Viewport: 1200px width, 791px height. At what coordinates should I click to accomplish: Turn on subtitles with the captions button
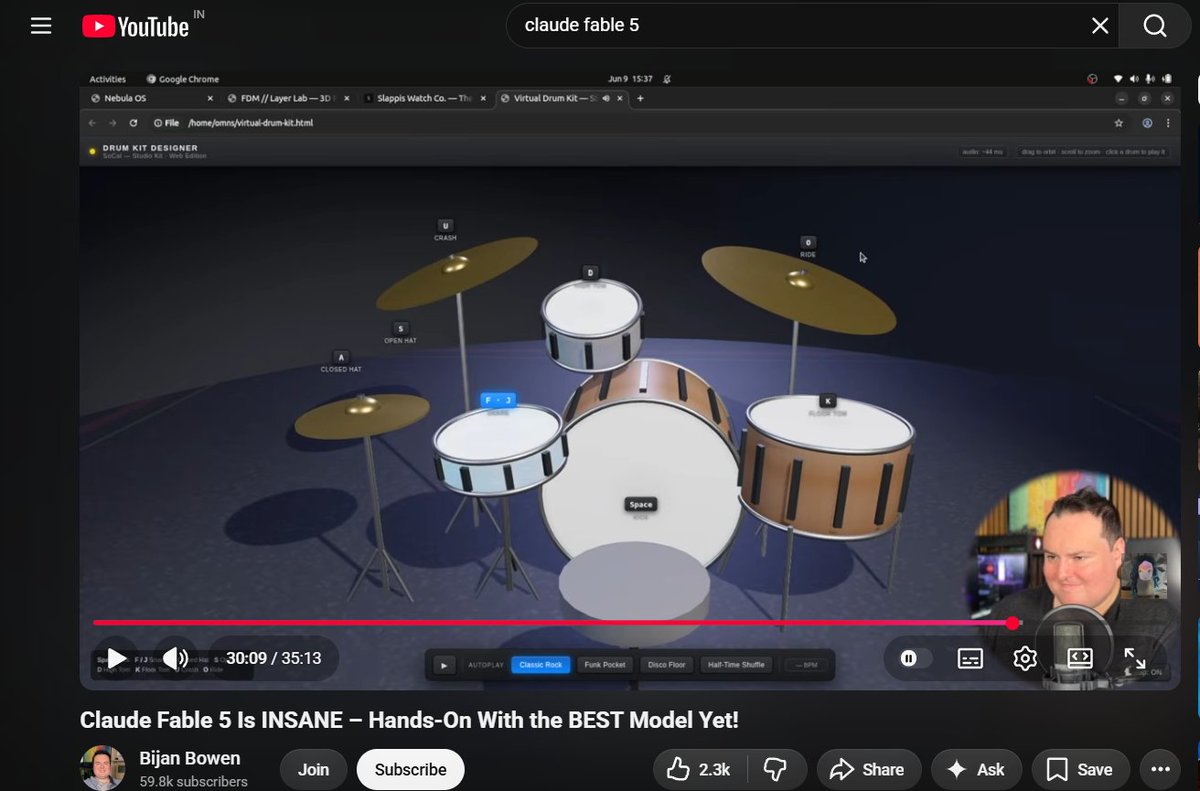coord(969,658)
